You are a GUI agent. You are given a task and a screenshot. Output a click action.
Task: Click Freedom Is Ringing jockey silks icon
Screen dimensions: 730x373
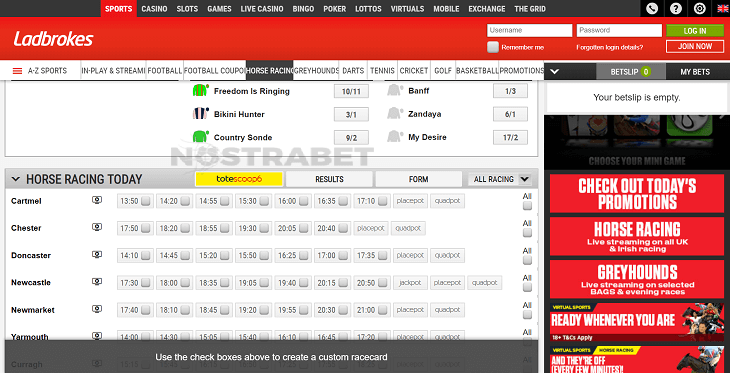pyautogui.click(x=200, y=90)
